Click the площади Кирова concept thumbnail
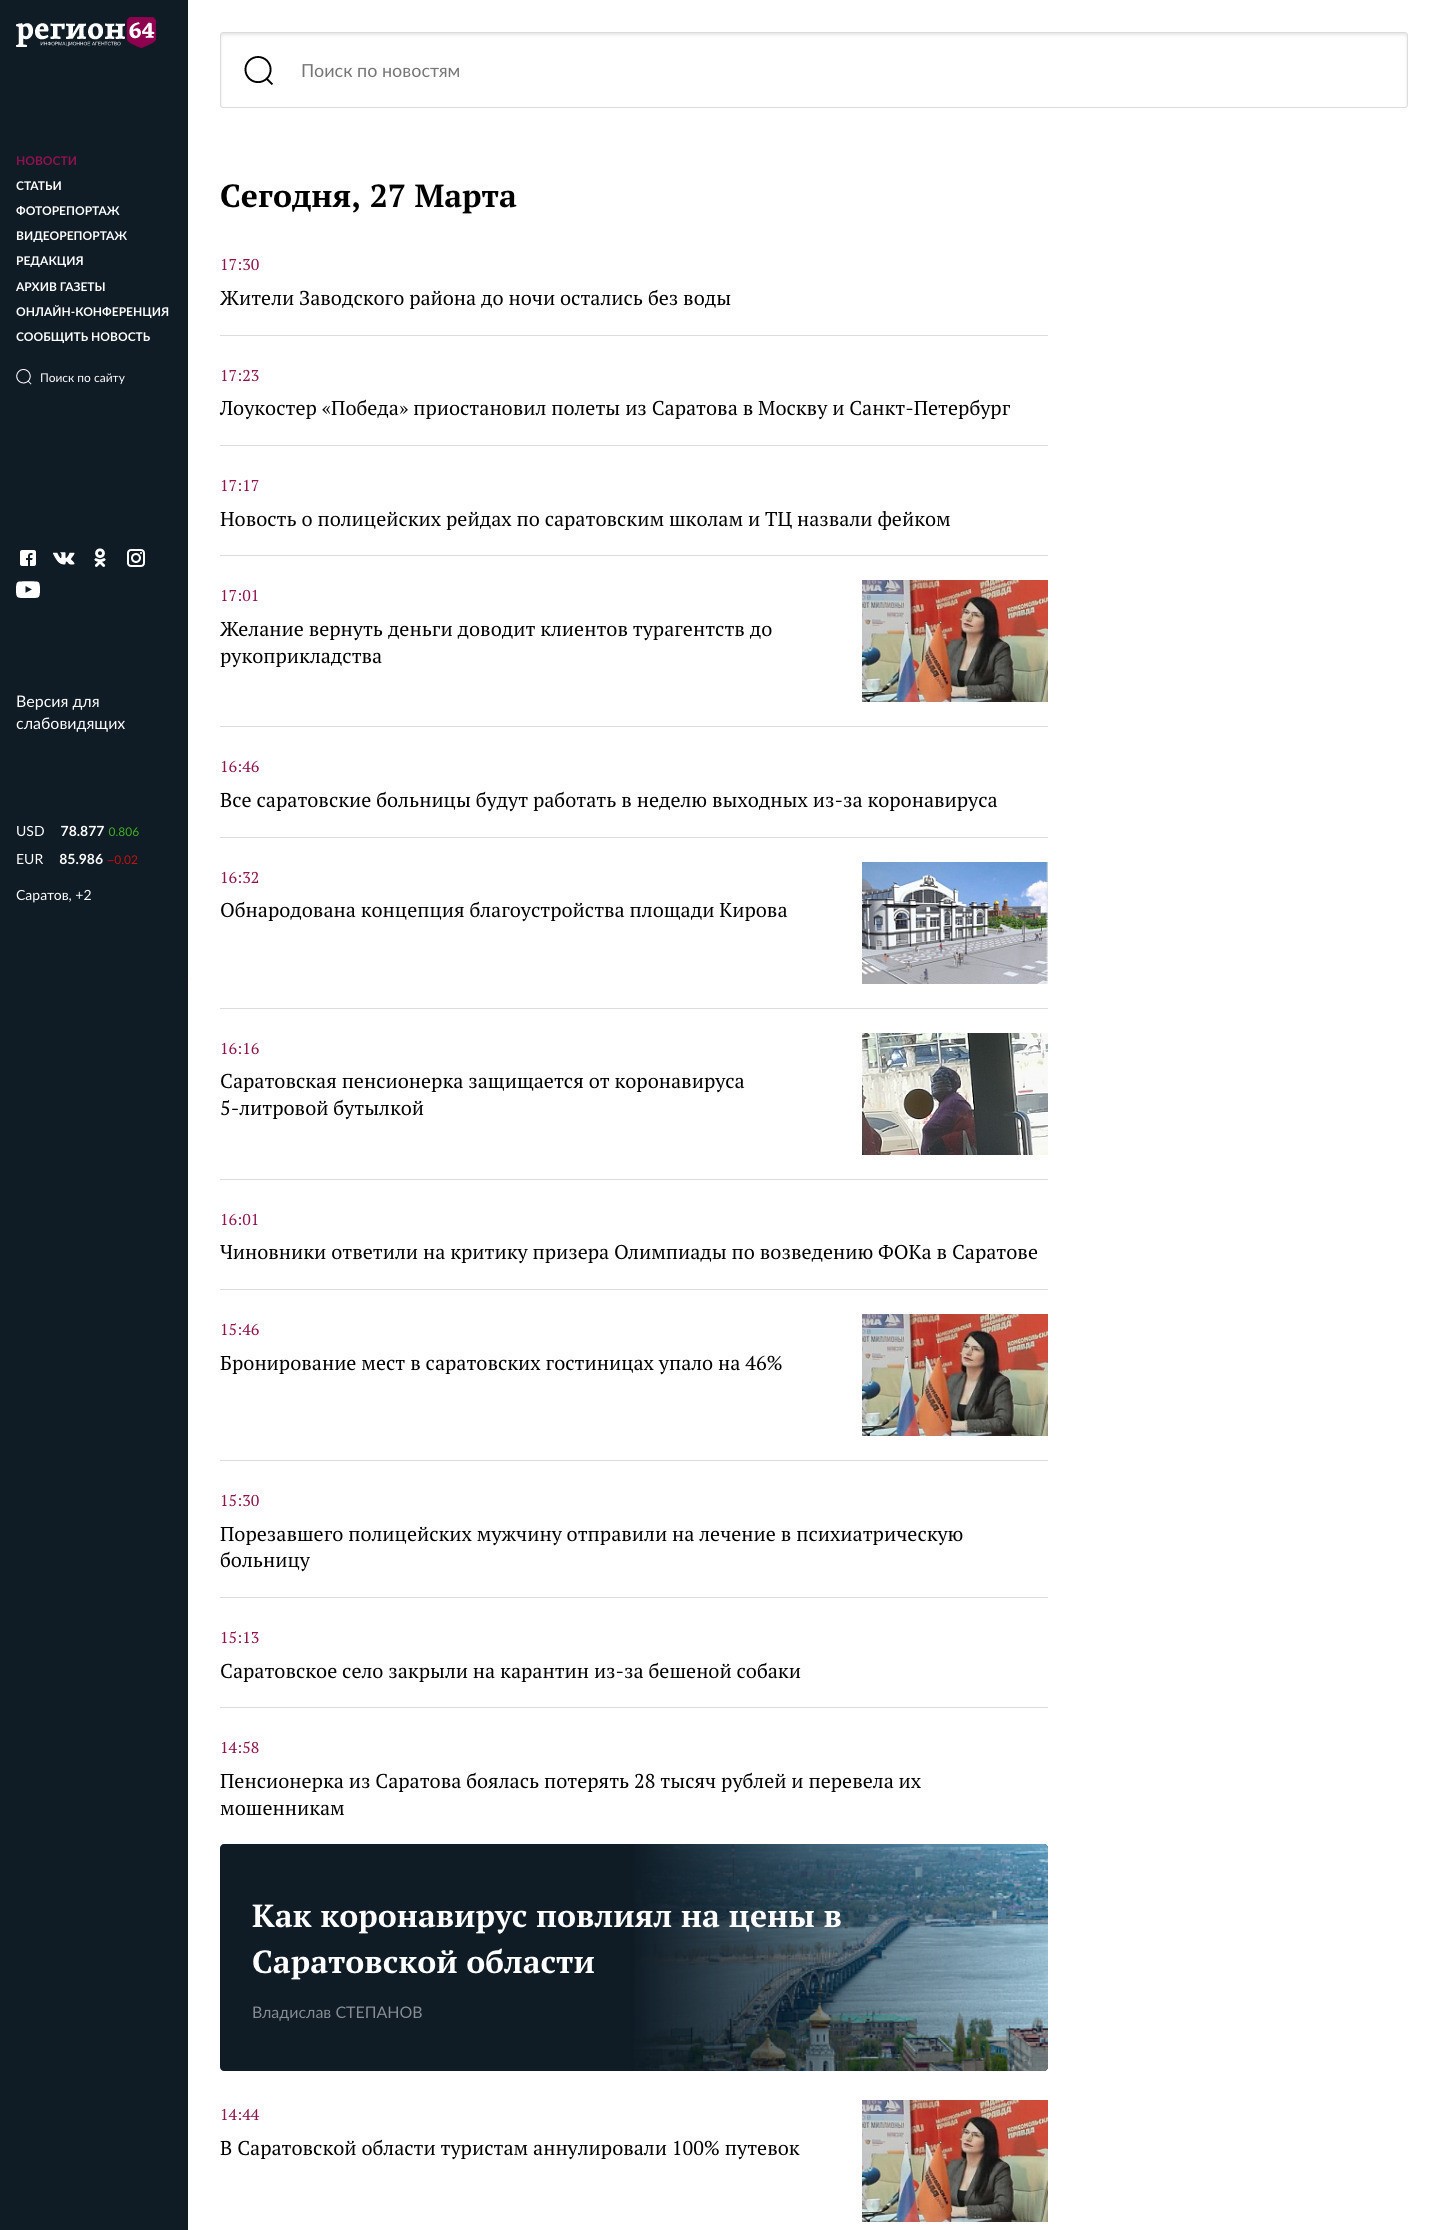1440x2230 pixels. pos(954,922)
